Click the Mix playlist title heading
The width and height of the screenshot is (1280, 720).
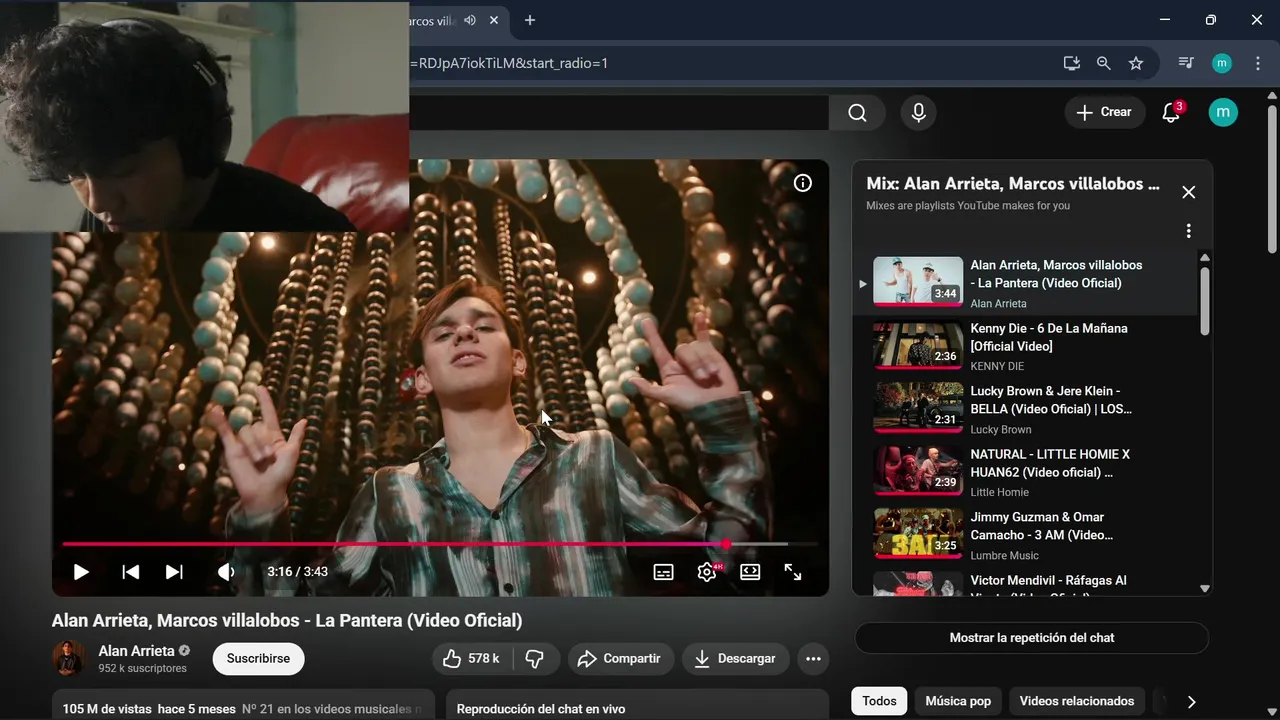tap(1013, 184)
